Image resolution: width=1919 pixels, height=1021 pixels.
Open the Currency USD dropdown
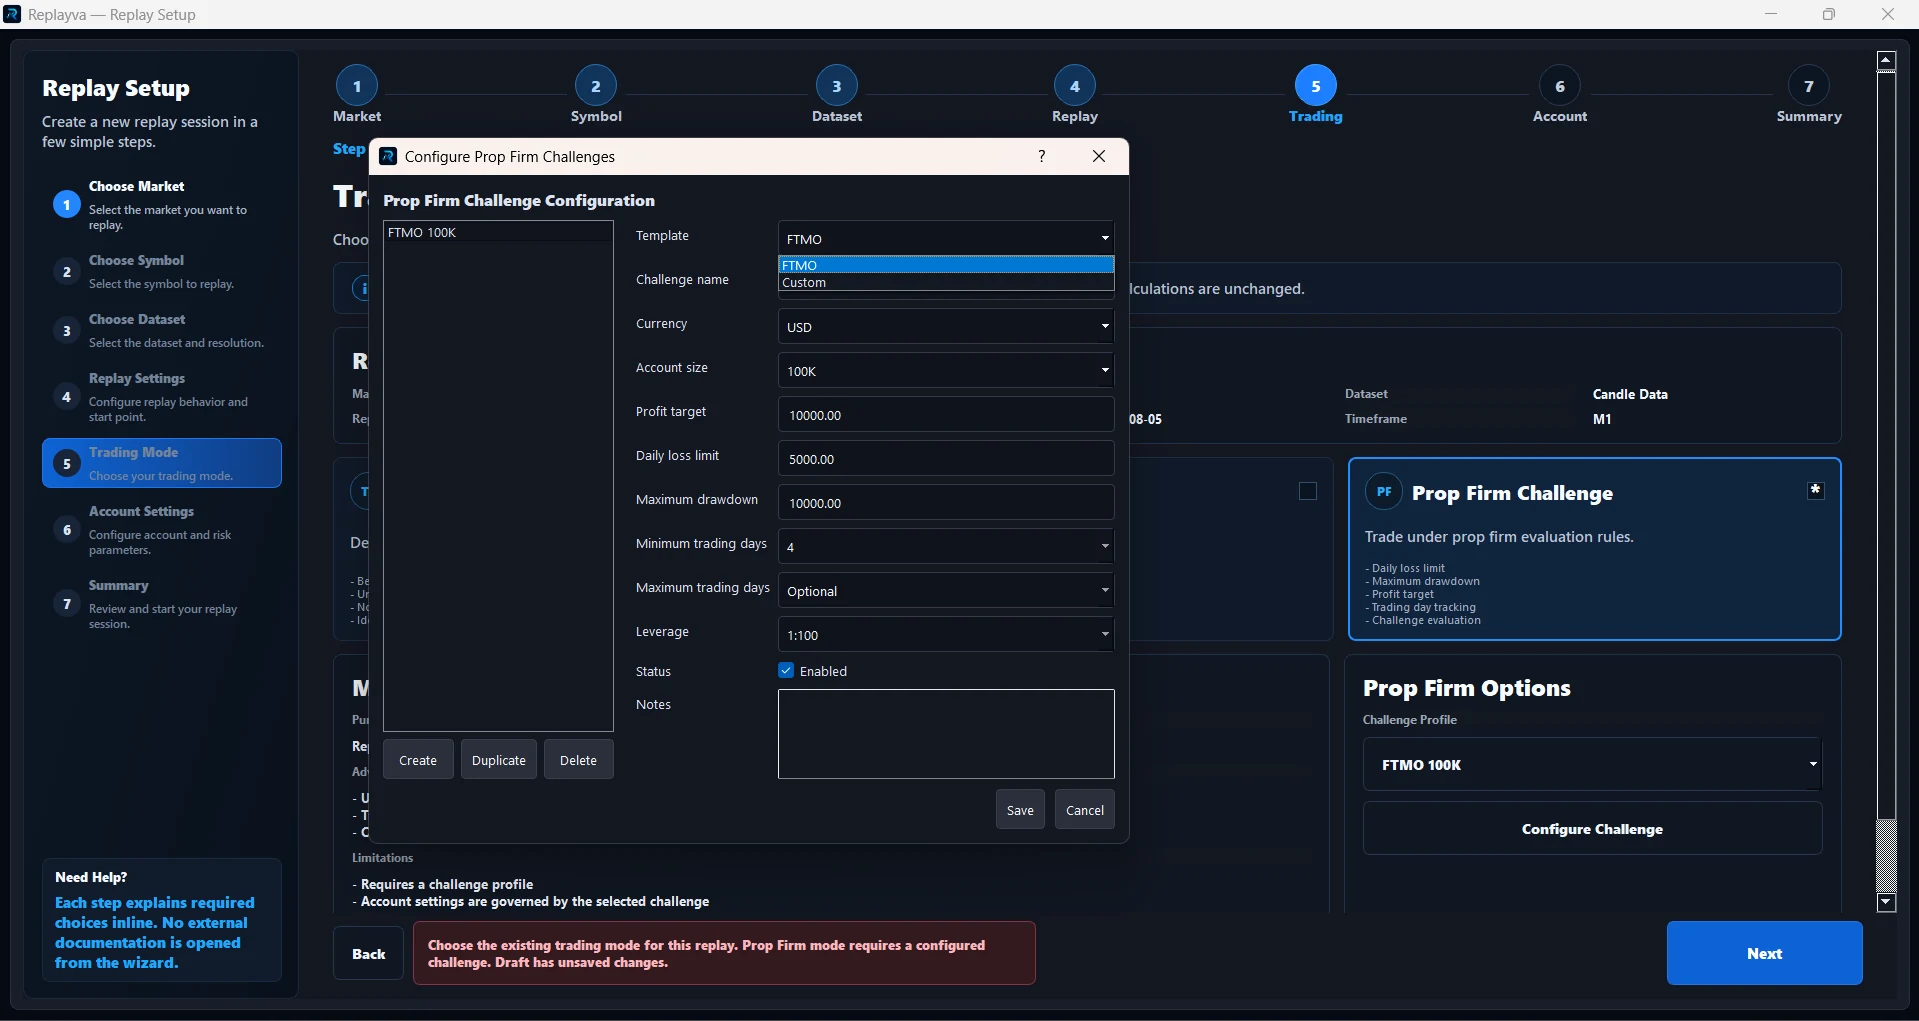point(946,326)
